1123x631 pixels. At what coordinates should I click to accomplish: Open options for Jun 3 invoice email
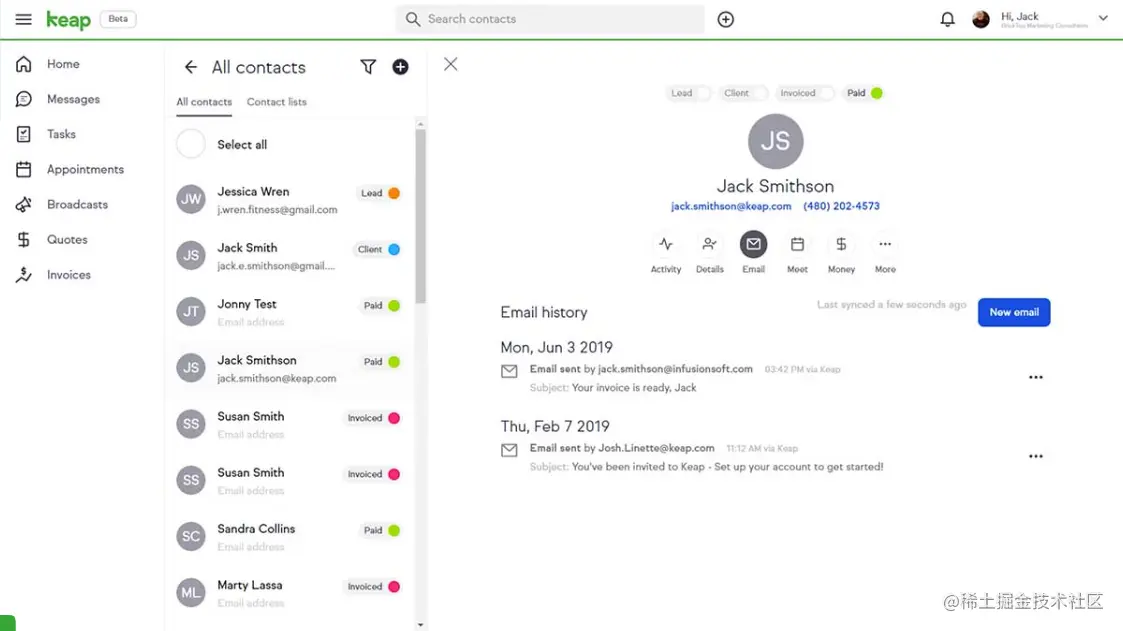point(1036,377)
